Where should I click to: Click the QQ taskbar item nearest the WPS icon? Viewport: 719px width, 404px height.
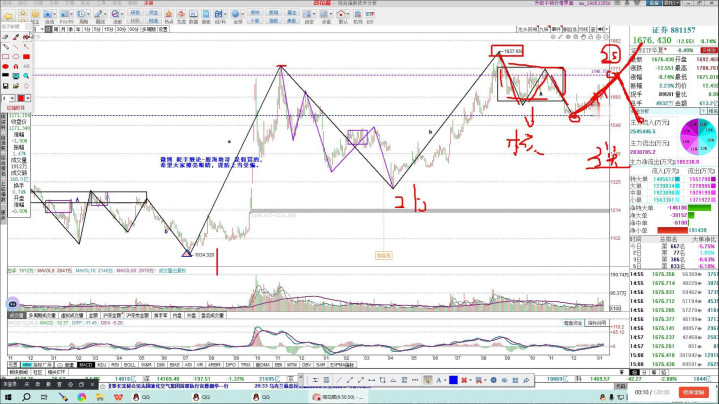coord(142,397)
